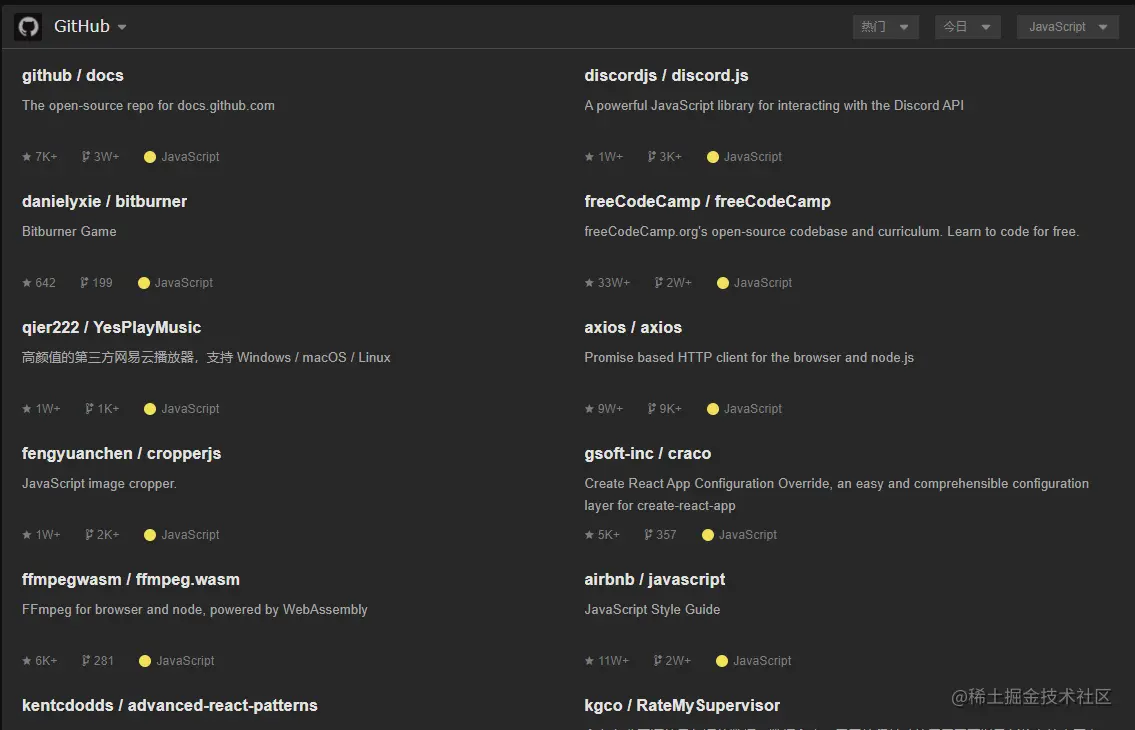Click "The open-source repo for docs.github.com" description
The image size is (1135, 730).
tap(148, 106)
